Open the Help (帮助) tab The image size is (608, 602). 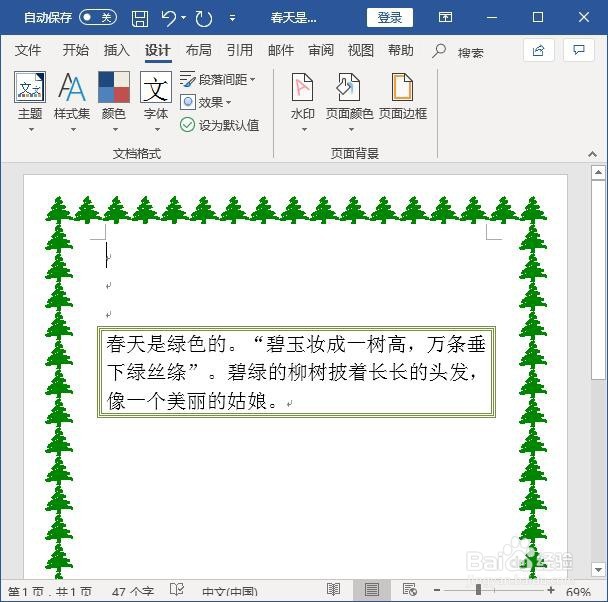(x=401, y=50)
